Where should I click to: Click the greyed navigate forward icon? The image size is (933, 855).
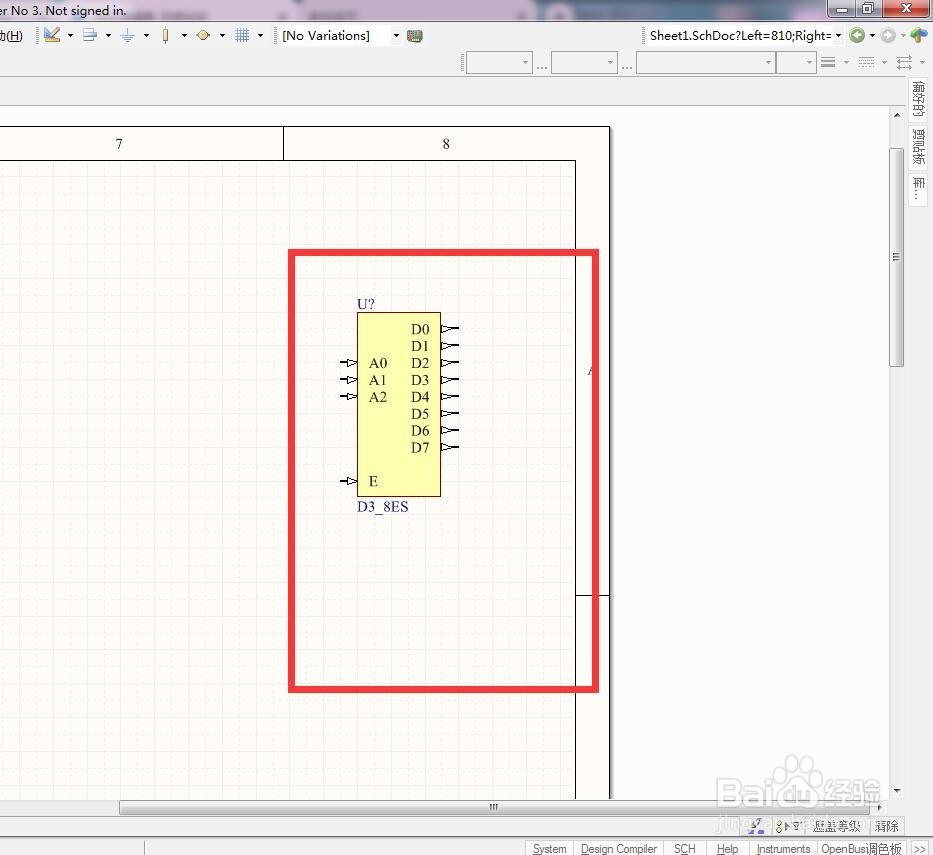888,36
